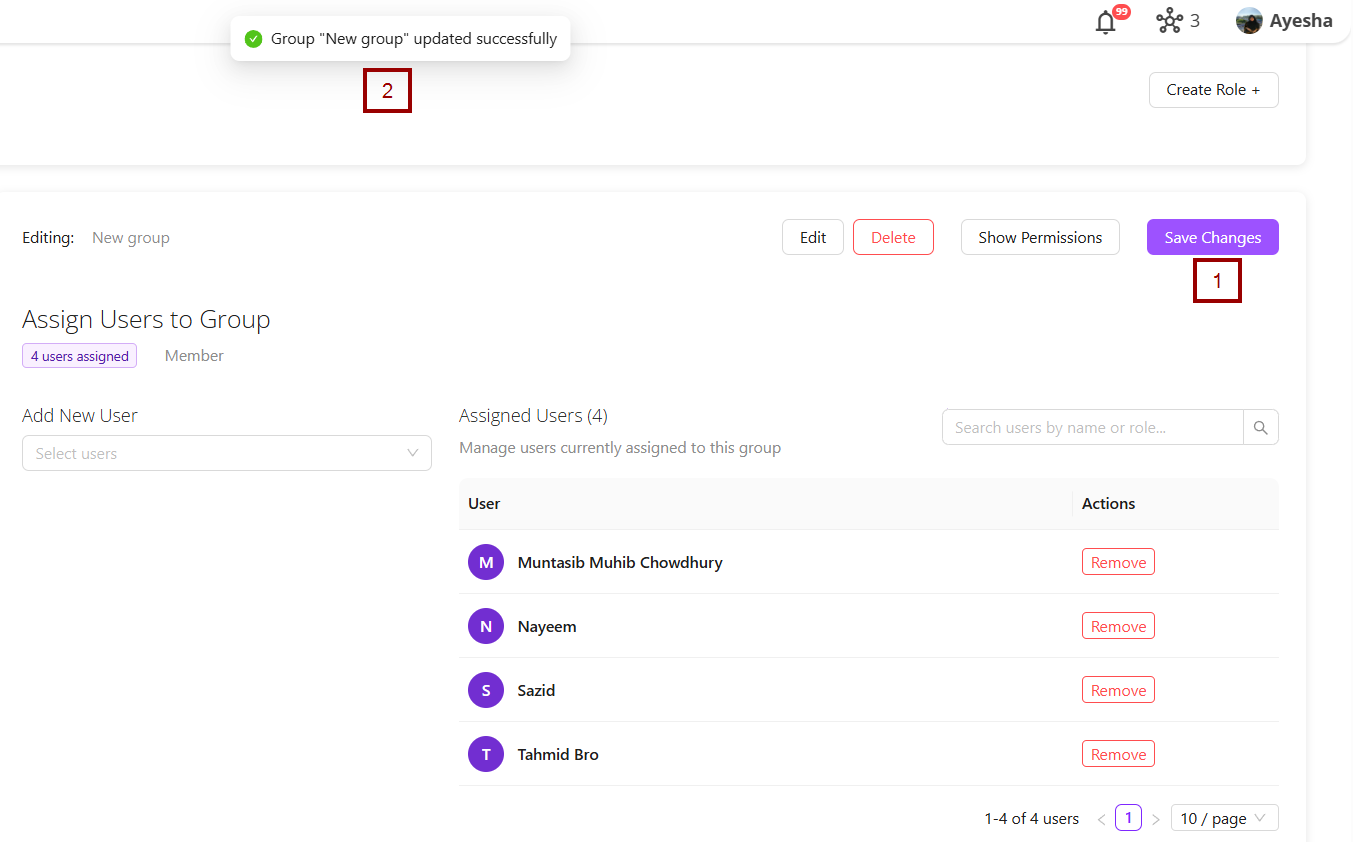Click the Save Changes button
Viewport: 1353px width, 842px height.
coord(1212,237)
